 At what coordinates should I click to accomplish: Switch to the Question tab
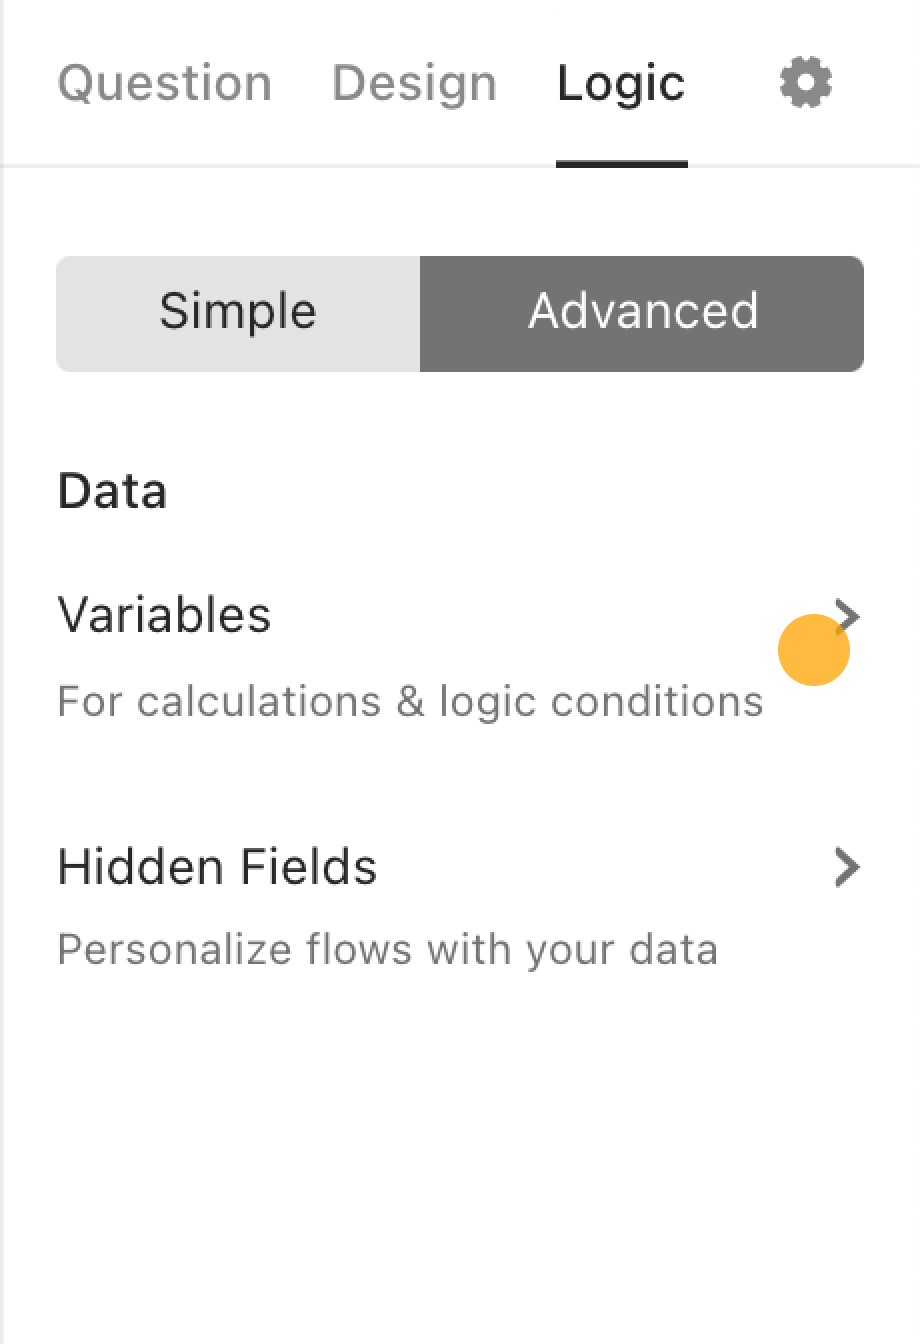(165, 83)
